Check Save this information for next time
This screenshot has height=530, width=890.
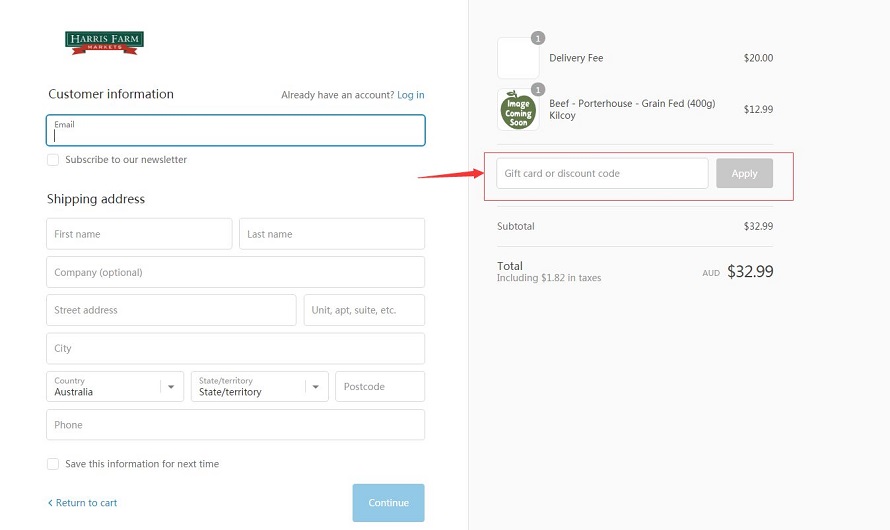point(53,464)
